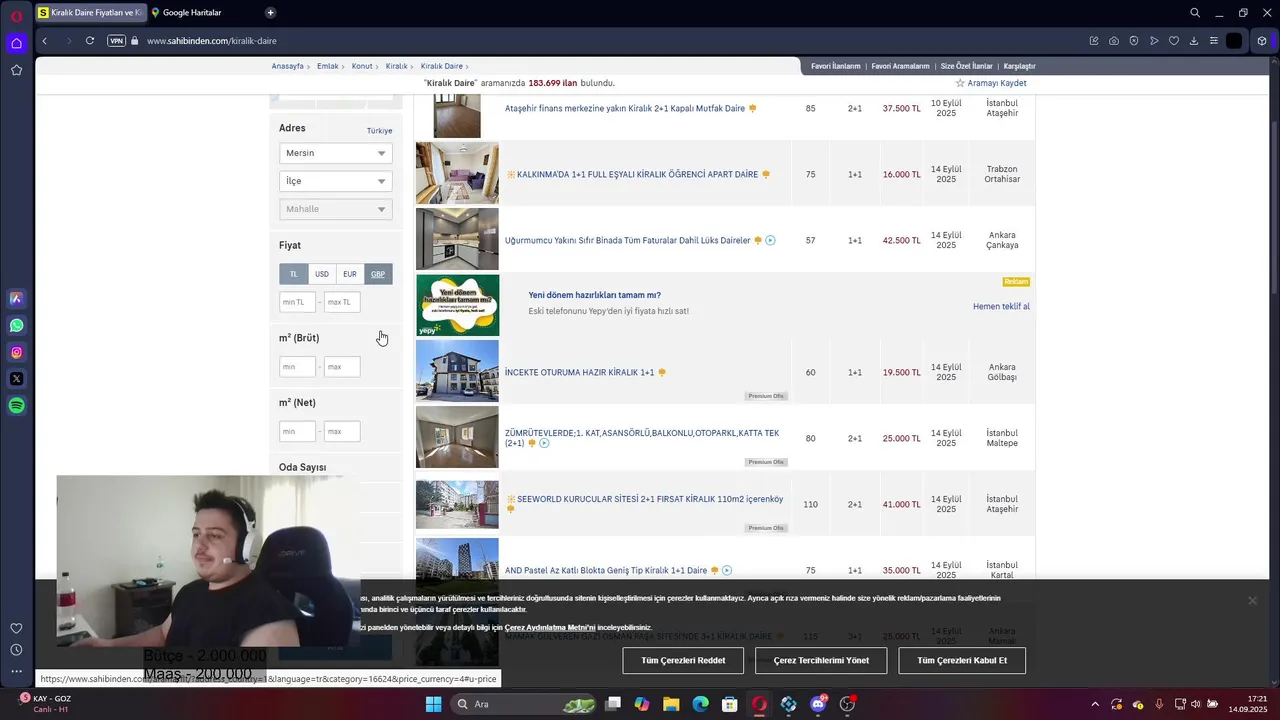This screenshot has height=720, width=1280.
Task: Click Çerez Tercihlerimi Yönet button
Action: (x=821, y=660)
